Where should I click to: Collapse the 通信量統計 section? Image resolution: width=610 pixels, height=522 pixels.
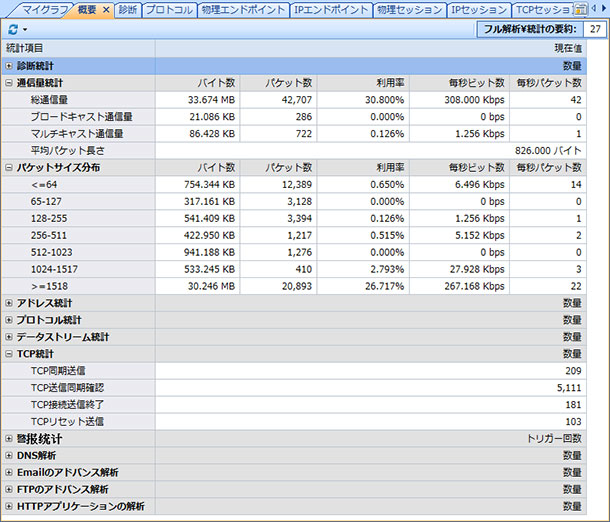[9, 83]
